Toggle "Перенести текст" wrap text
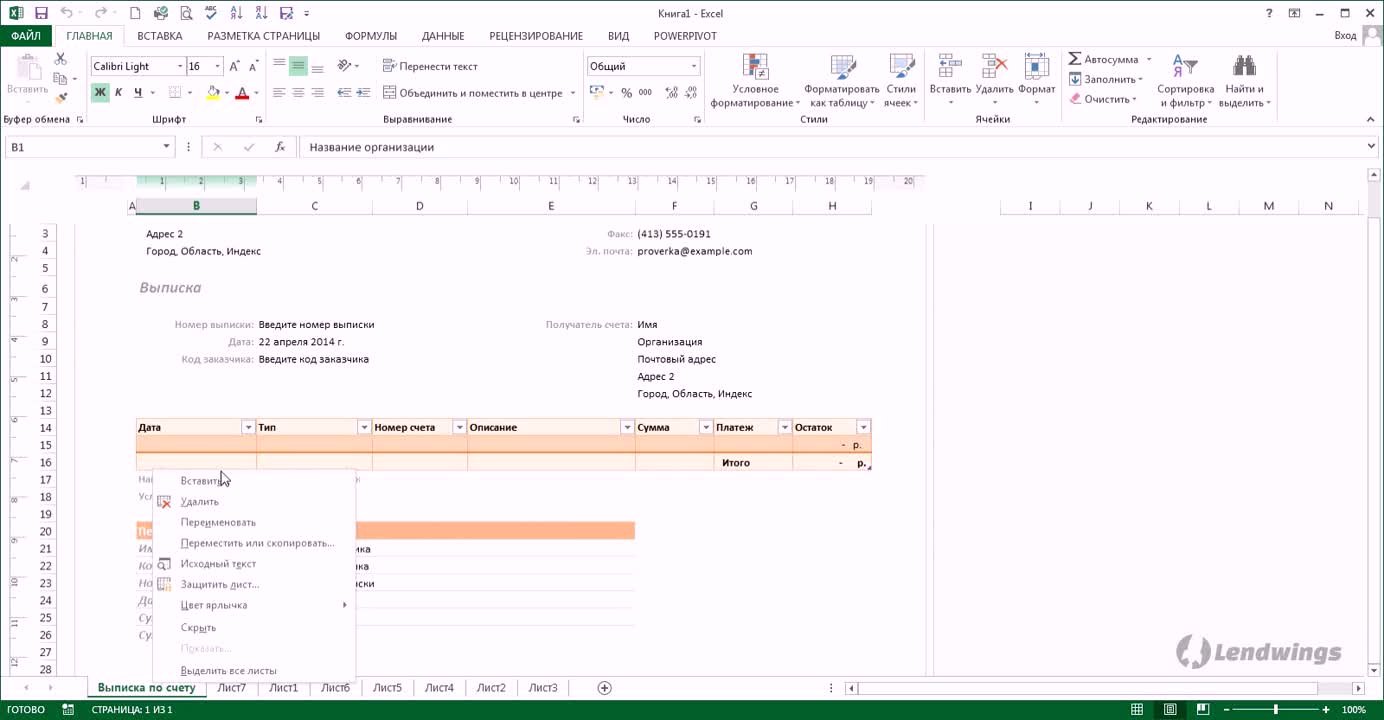 (x=431, y=66)
